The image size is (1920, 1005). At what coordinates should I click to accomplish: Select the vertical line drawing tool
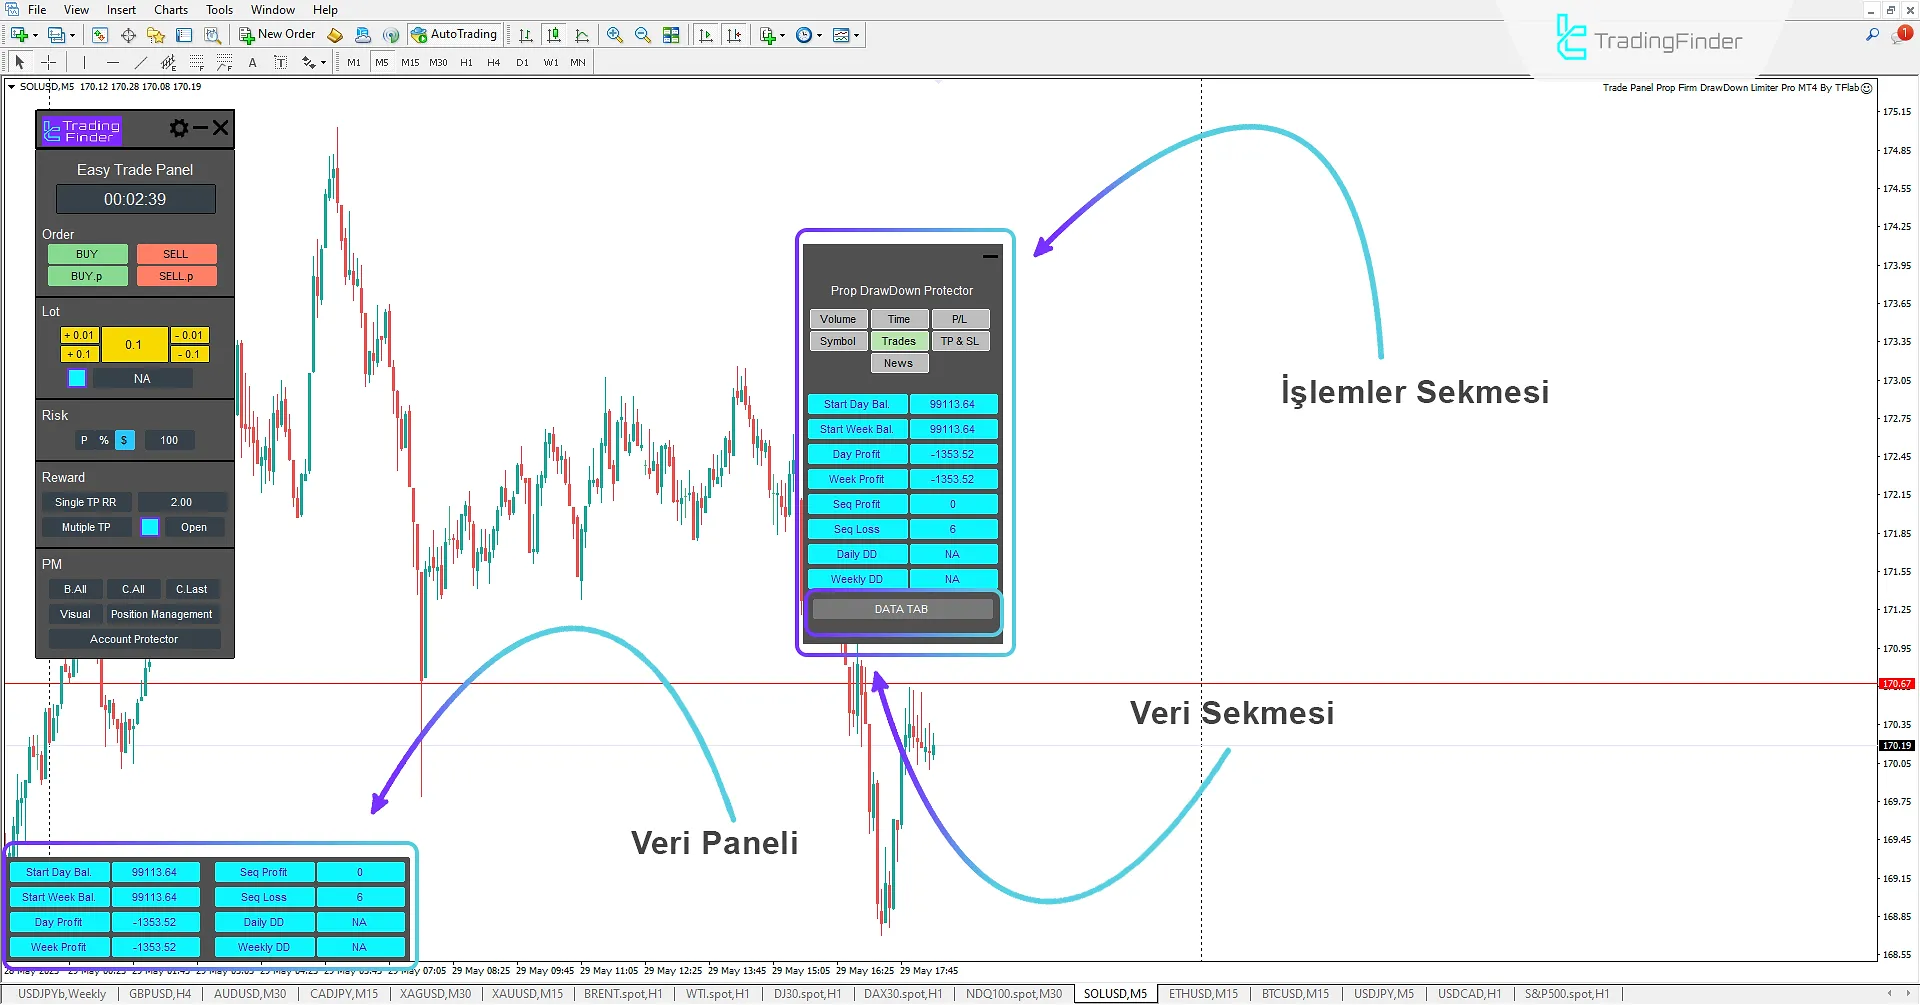(84, 61)
